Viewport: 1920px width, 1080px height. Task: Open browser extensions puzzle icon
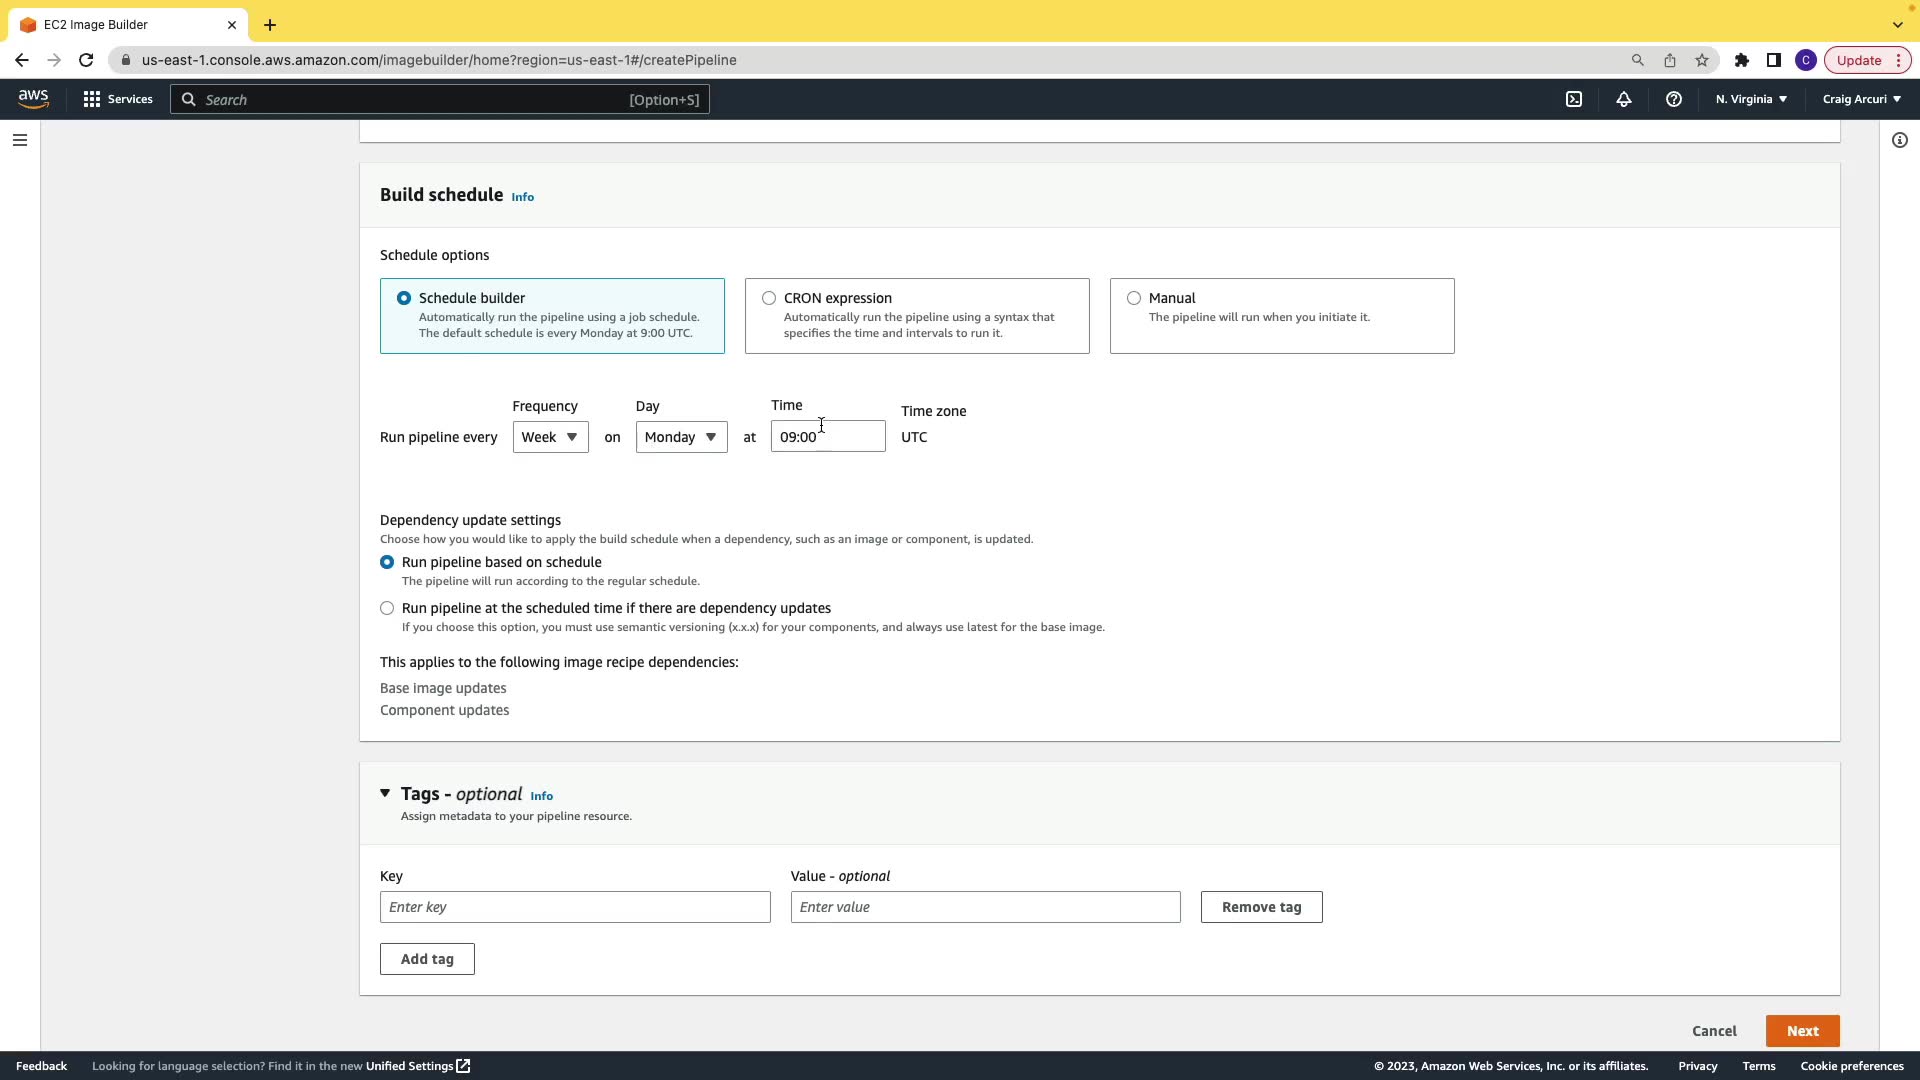coord(1742,60)
